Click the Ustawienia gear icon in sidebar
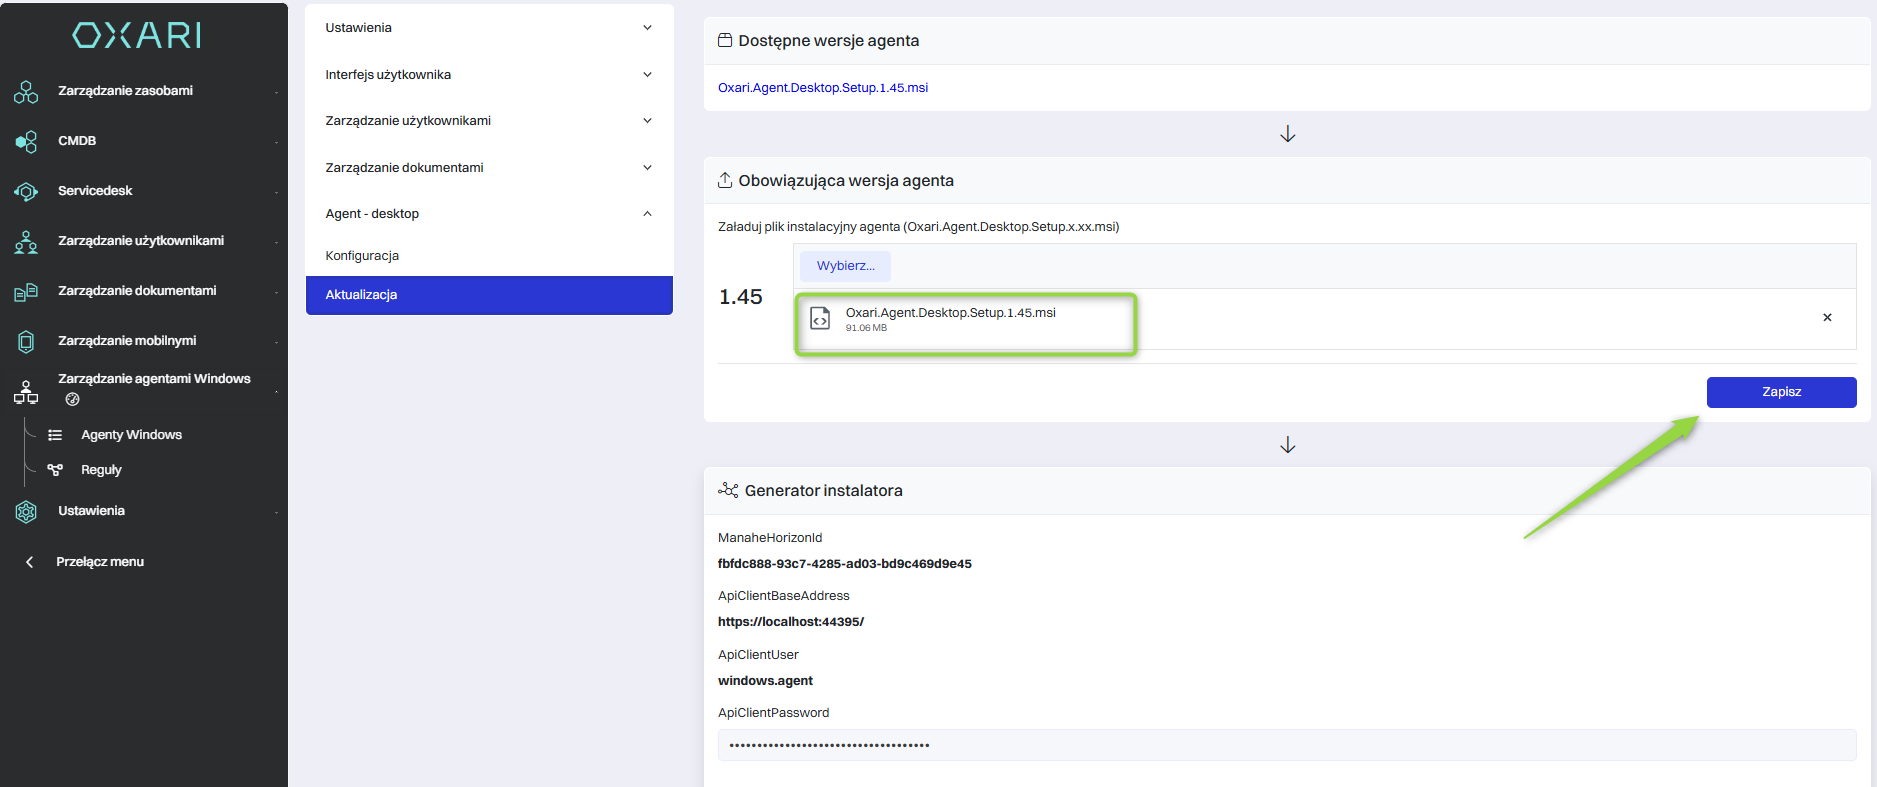 click(x=26, y=512)
